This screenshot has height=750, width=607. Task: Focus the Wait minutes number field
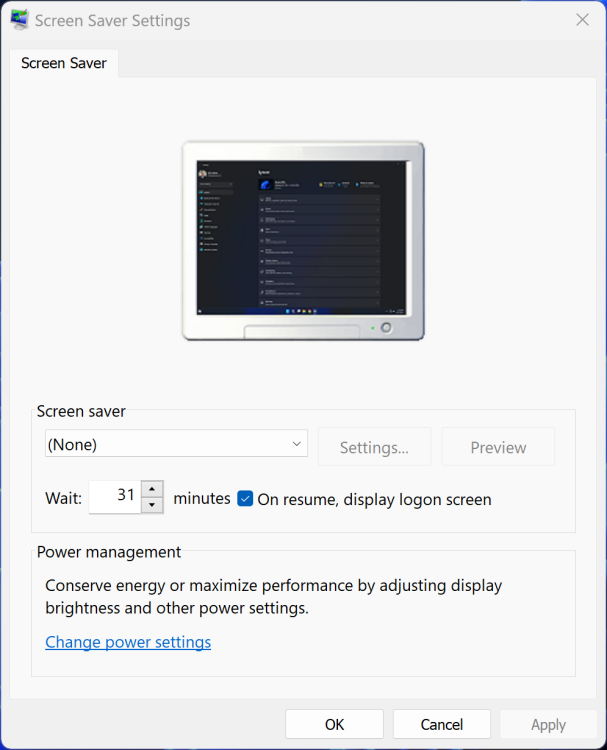(115, 496)
